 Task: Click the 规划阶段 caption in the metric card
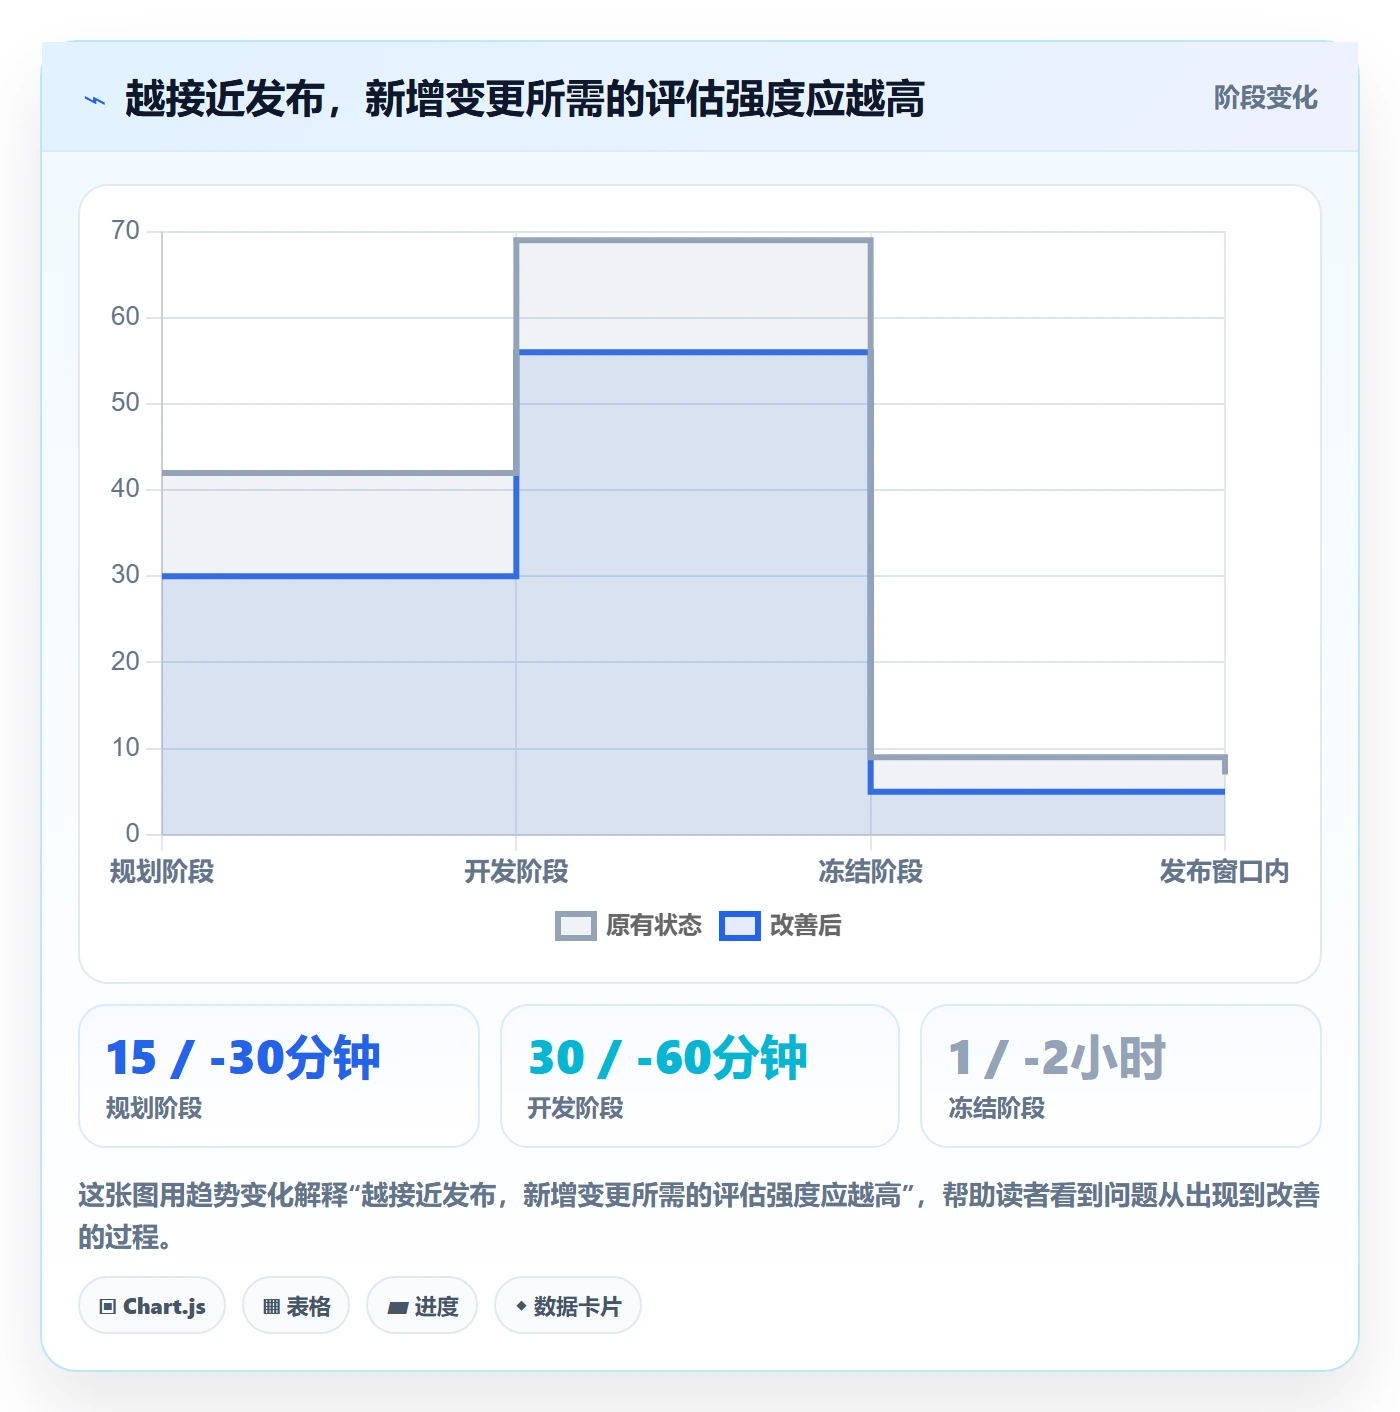click(x=154, y=1108)
